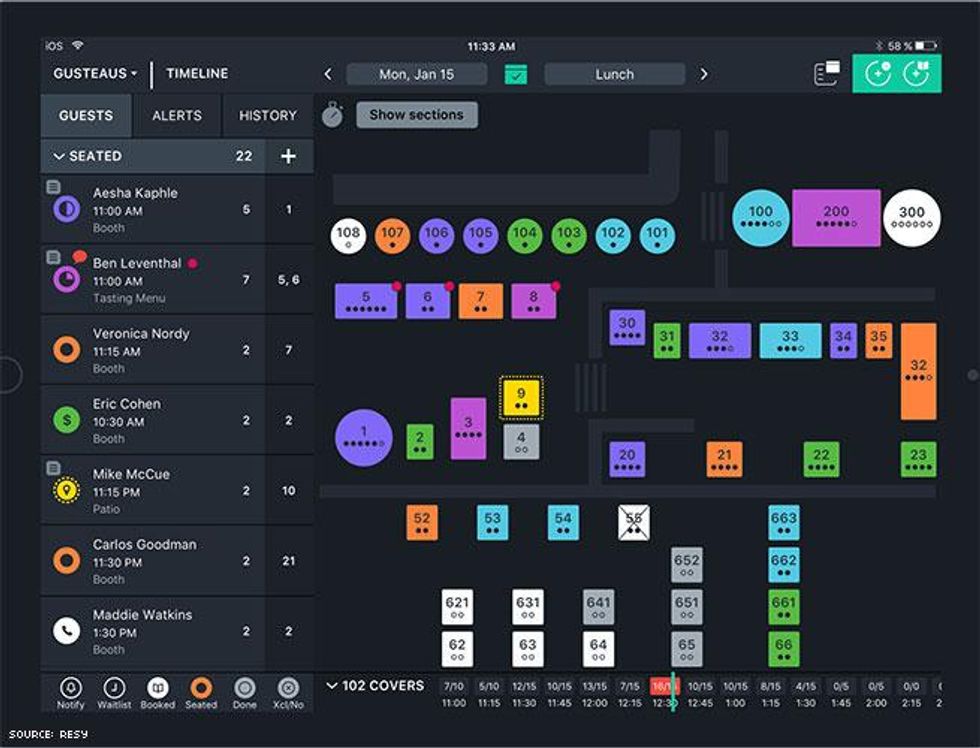
Task: Toggle the Done status filter
Action: pyautogui.click(x=244, y=688)
